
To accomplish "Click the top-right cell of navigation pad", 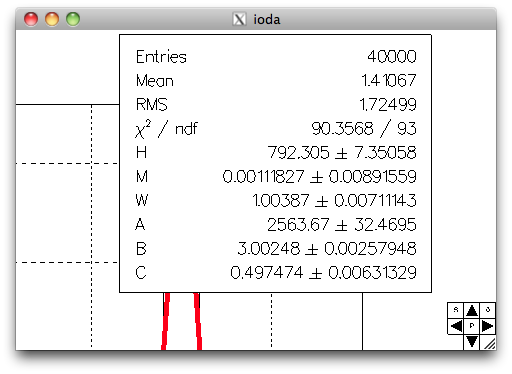I will click(488, 310).
